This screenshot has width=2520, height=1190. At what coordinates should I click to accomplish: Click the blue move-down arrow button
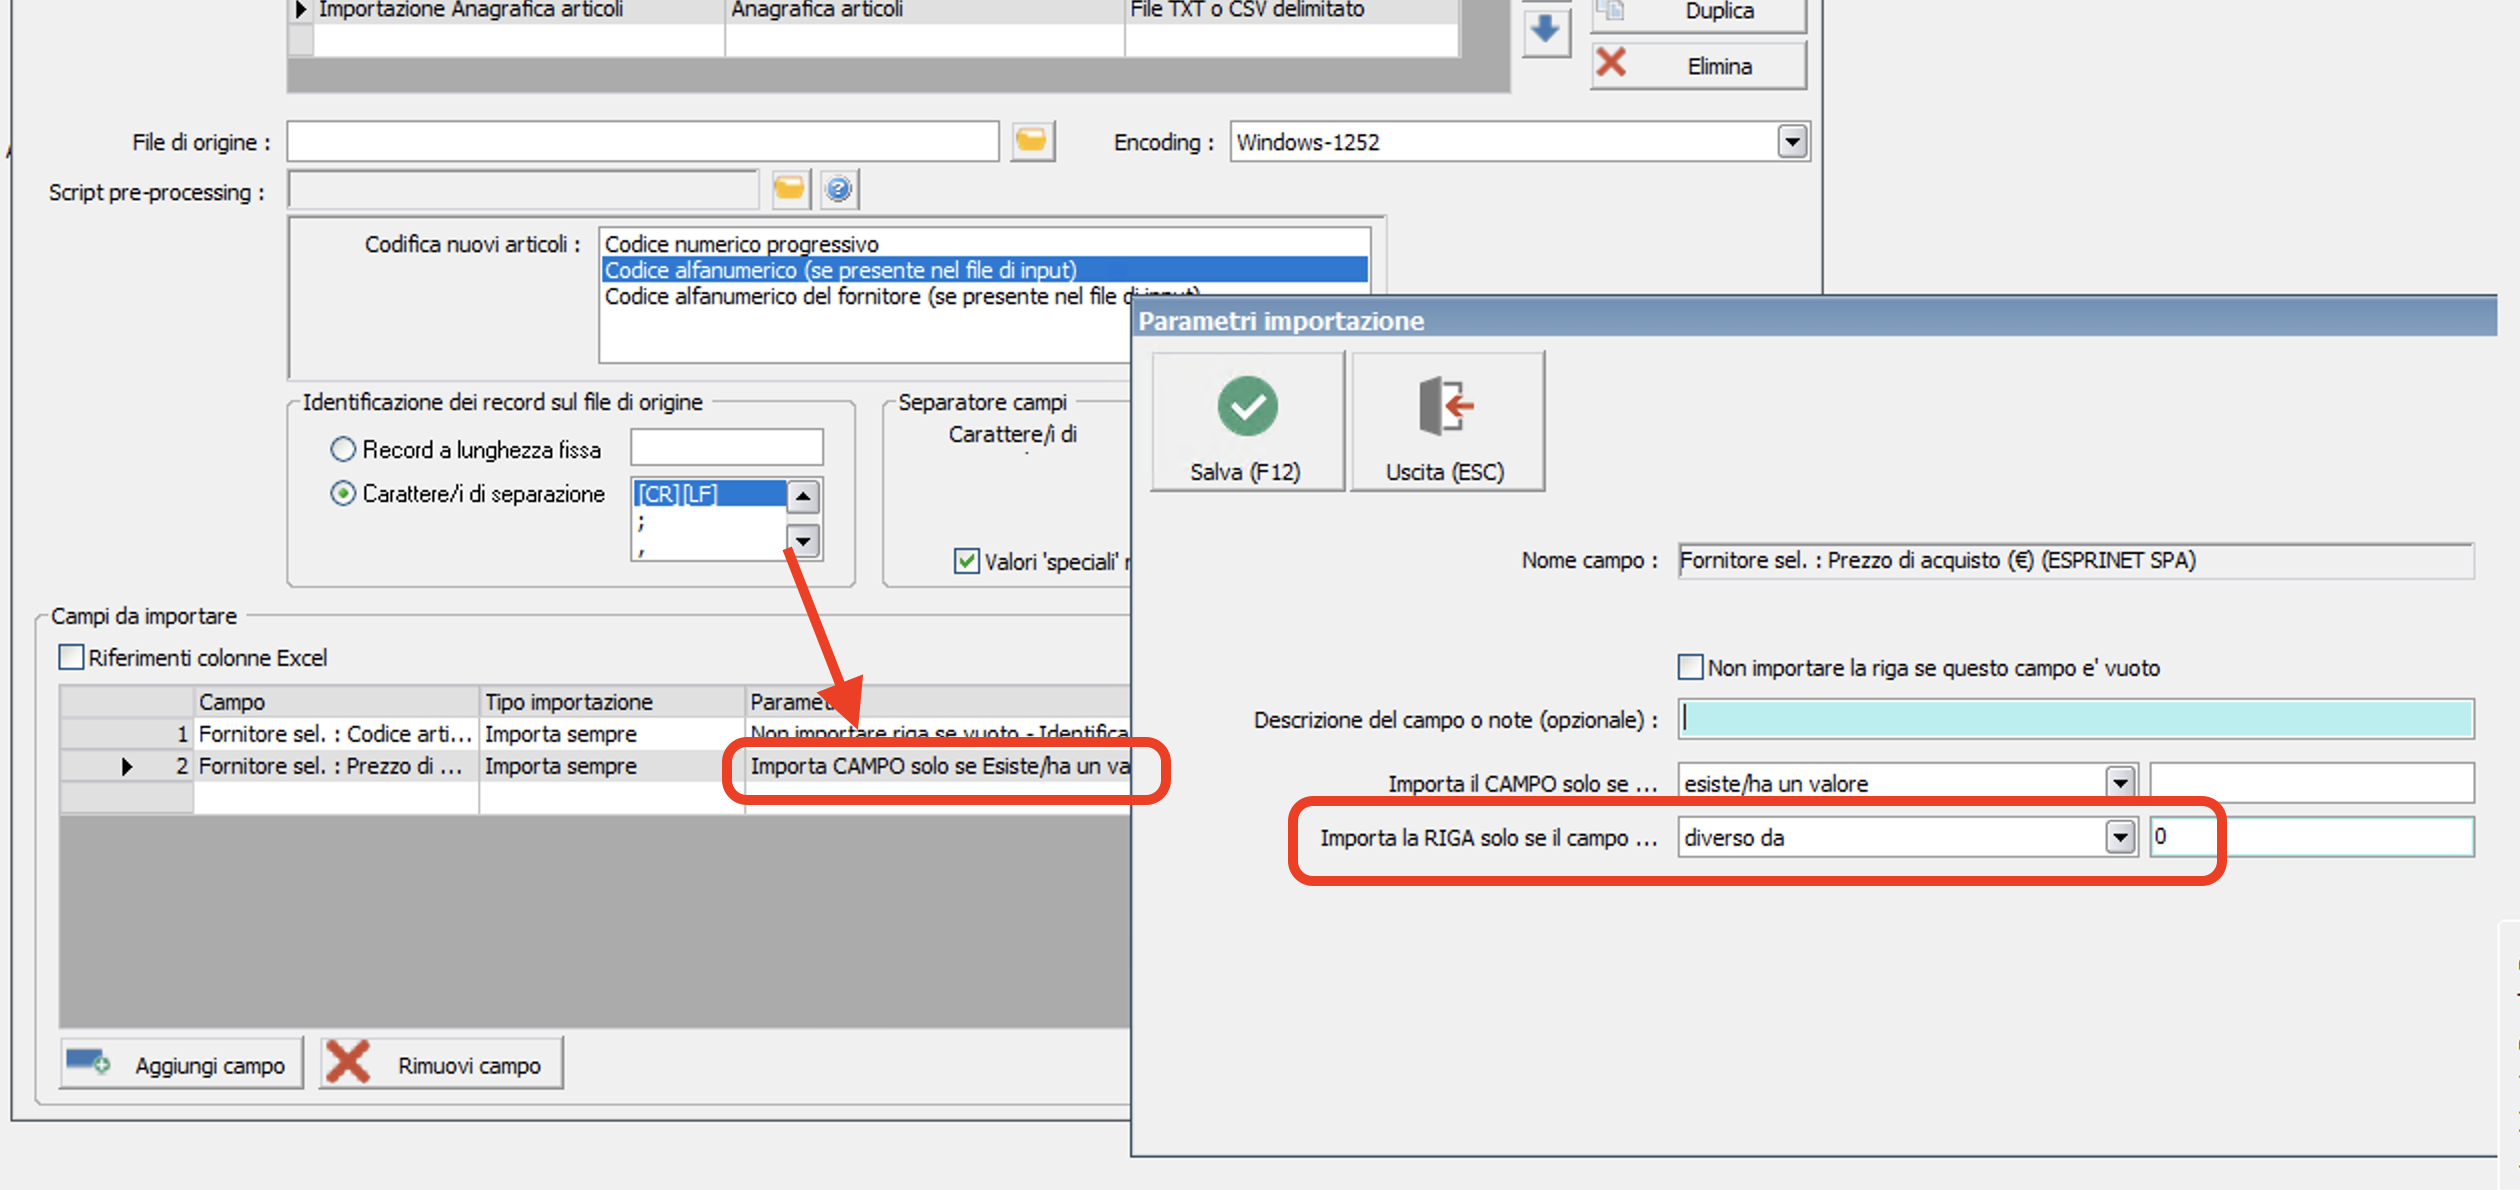pos(1545,31)
